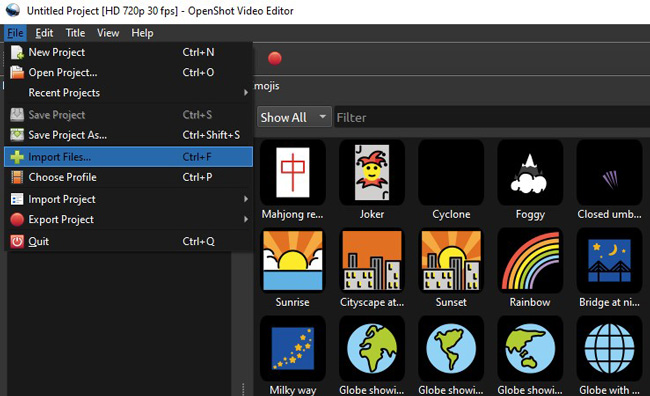The image size is (650, 396).
Task: Choose Open Project... menu entry
Action: pos(129,73)
